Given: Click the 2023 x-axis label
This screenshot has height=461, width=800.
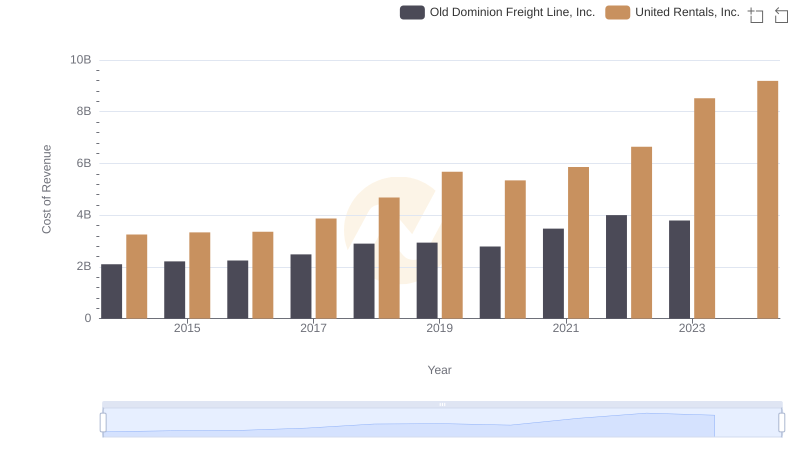Looking at the screenshot, I should (692, 328).
